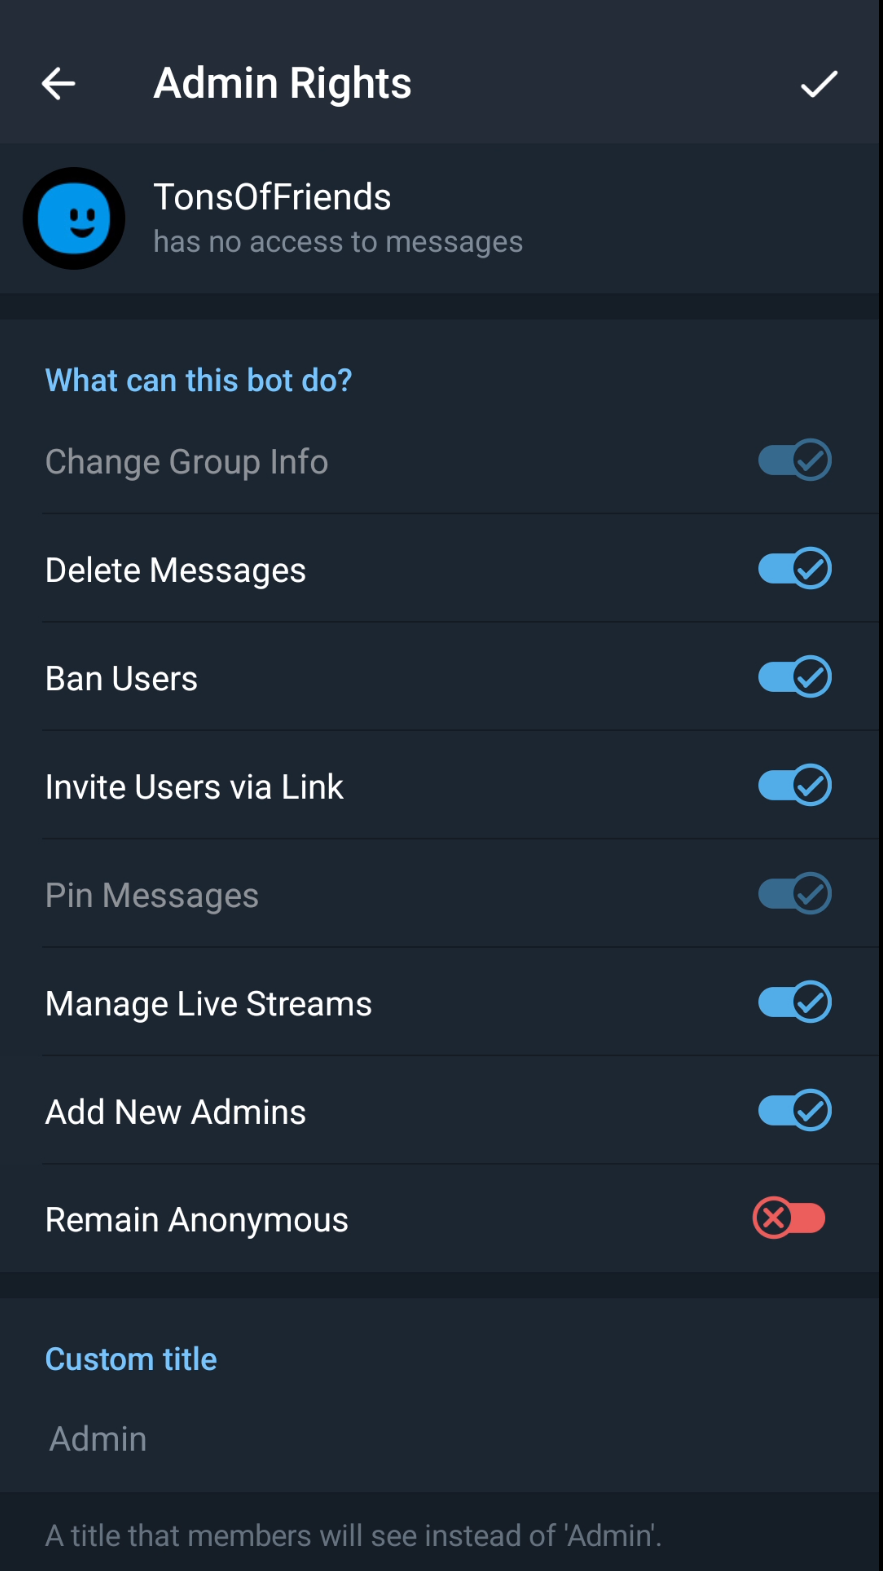The height and width of the screenshot is (1571, 883).
Task: Tap the TonsOfFriends bot name
Action: point(272,197)
